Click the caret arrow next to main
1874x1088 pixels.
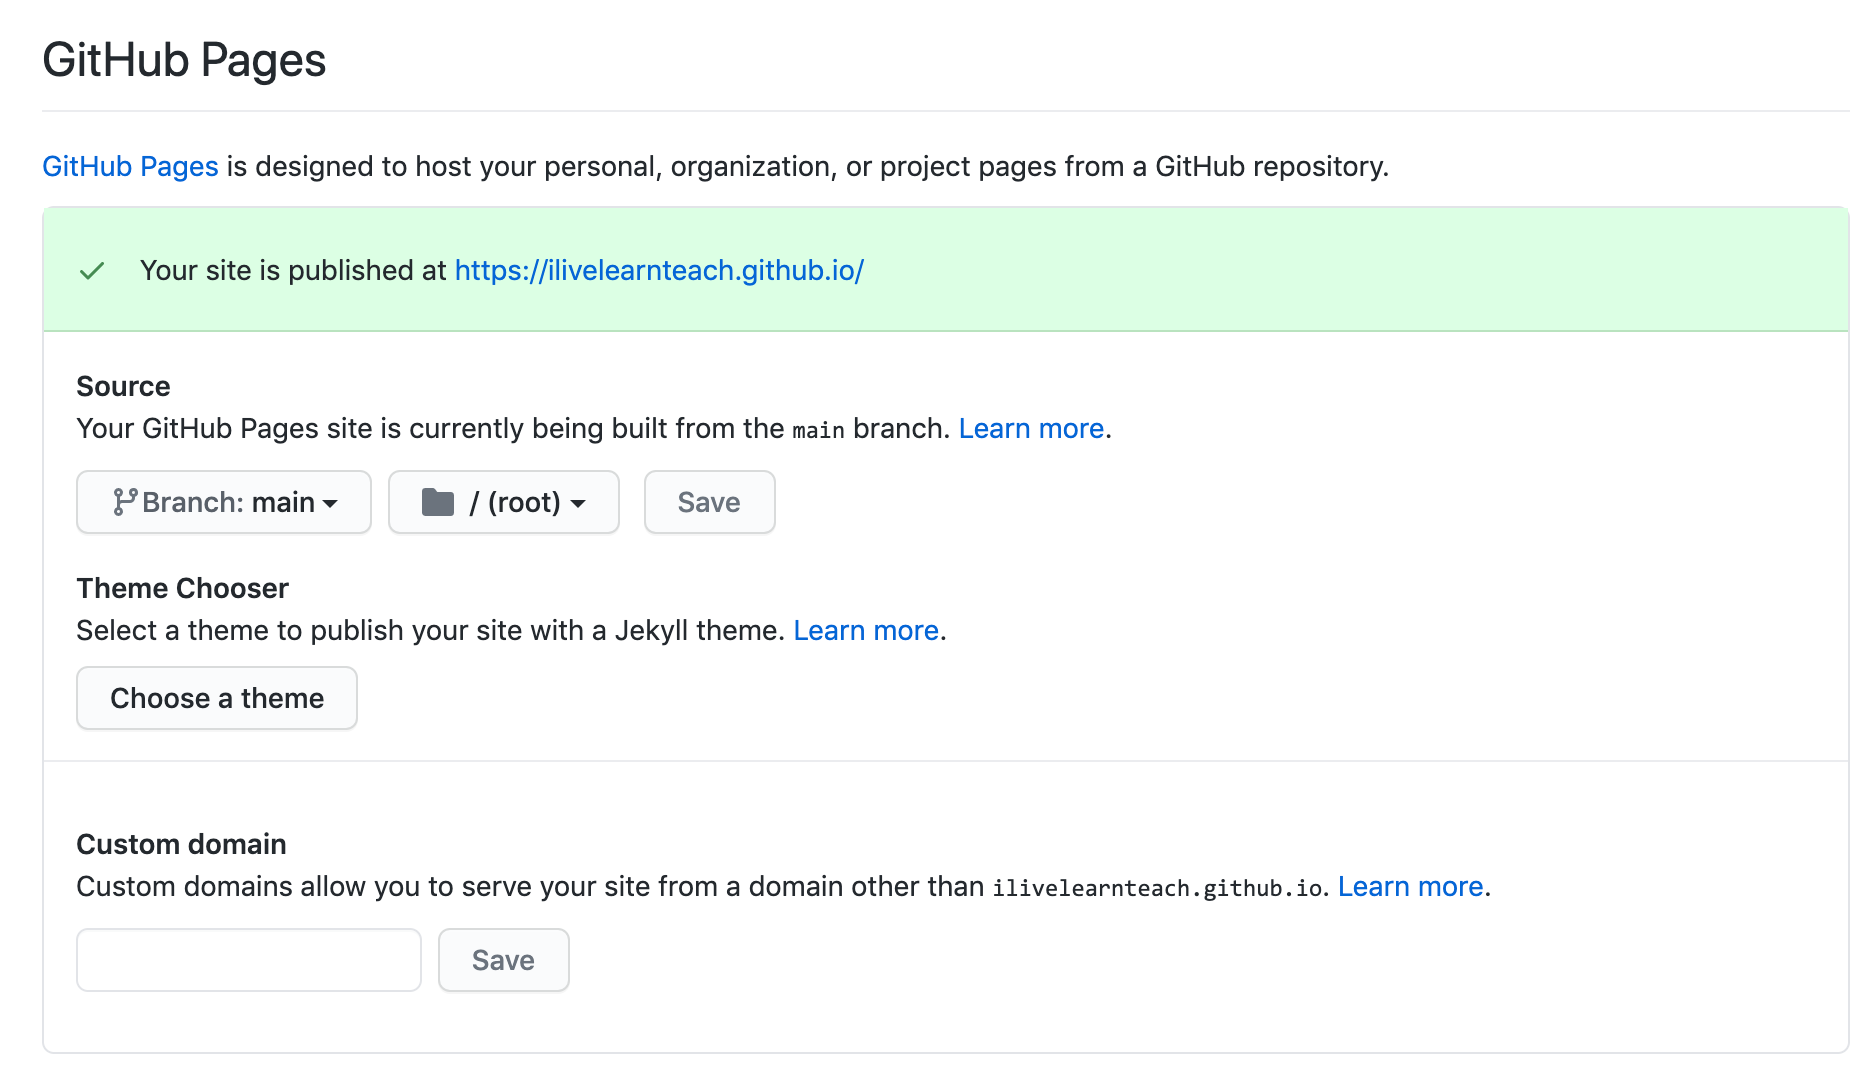[x=331, y=504]
